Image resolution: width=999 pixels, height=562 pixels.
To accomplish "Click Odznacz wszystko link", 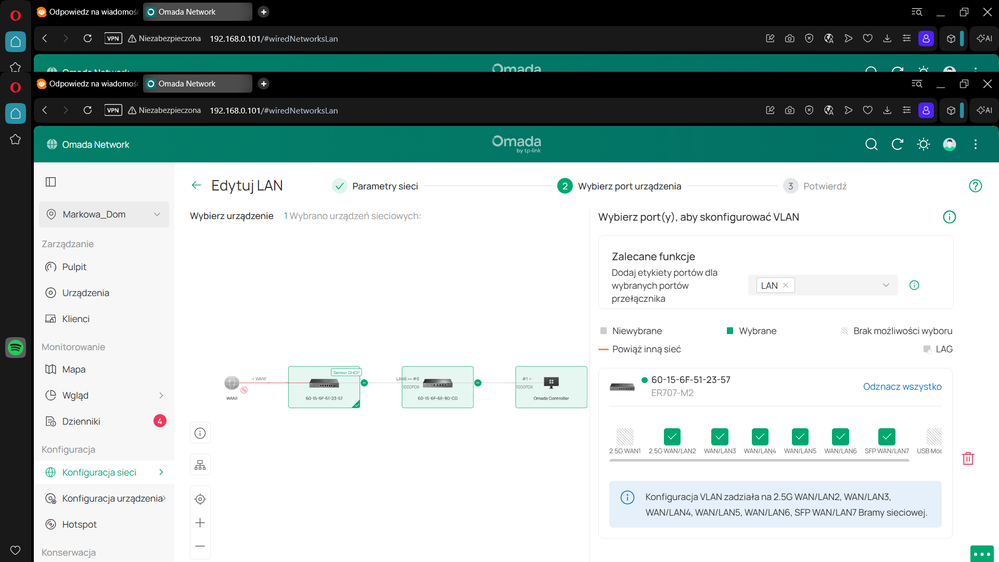I will [902, 387].
